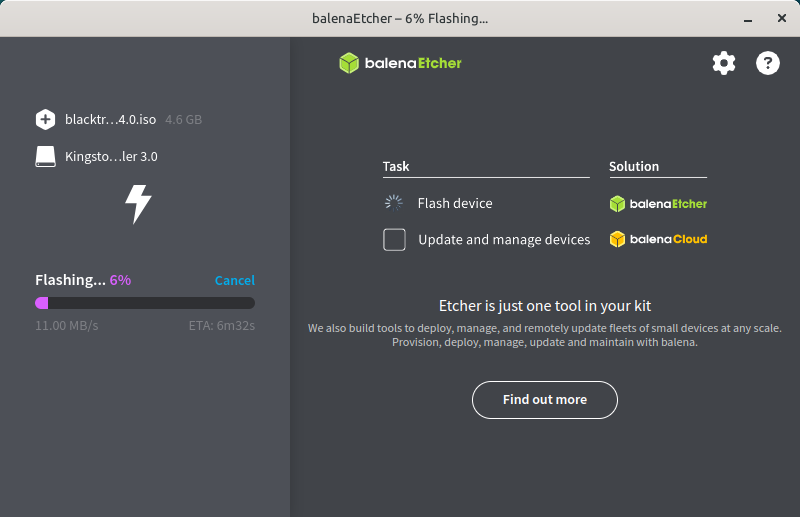Check the Update and manage devices checkbox

394,240
